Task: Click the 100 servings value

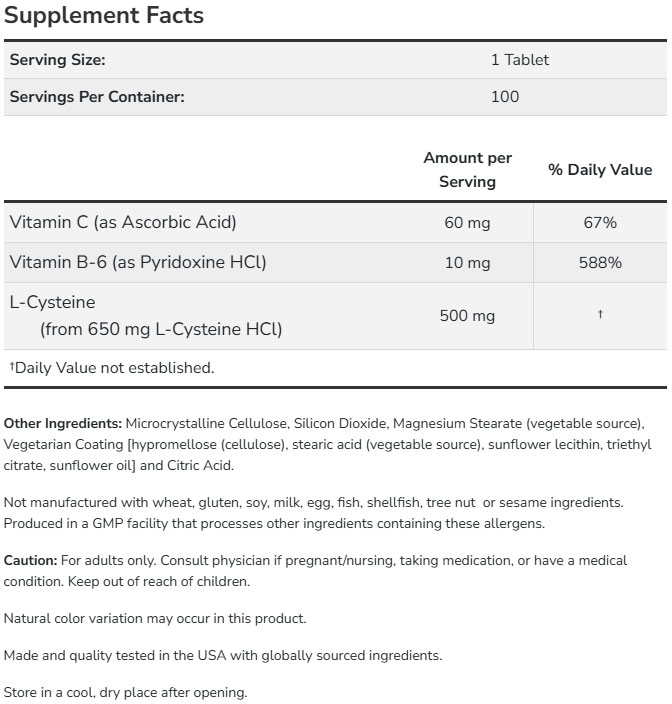Action: click(505, 97)
